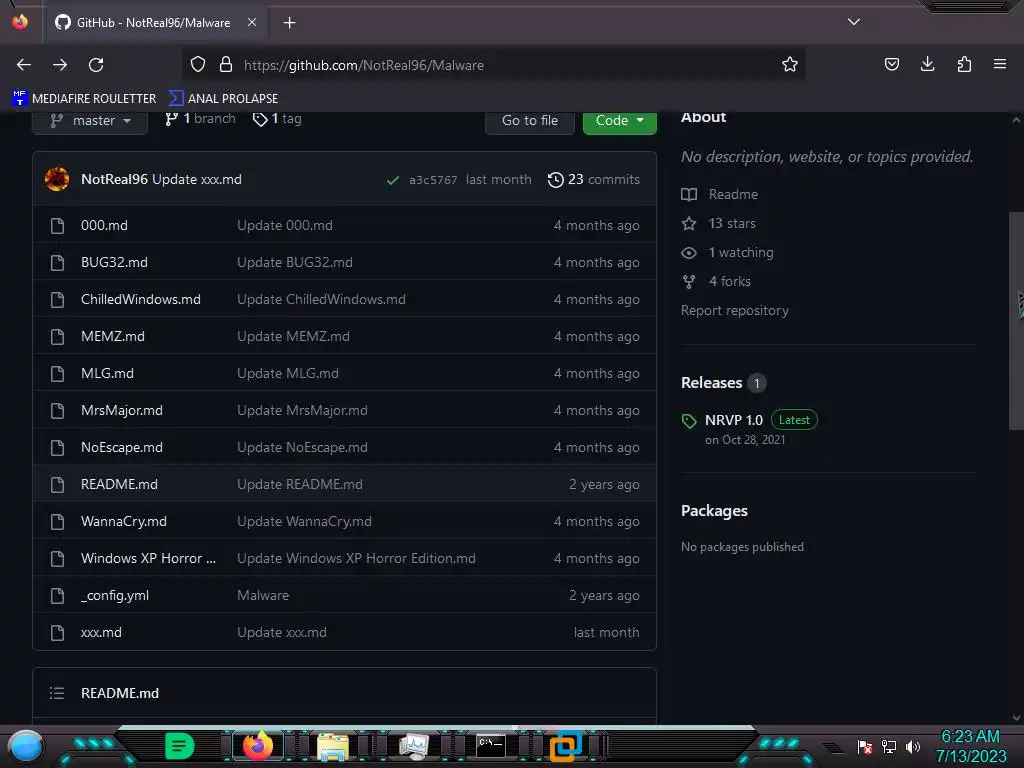Open the Update xxx.md latest commit message
1024x768 pixels.
[197, 179]
